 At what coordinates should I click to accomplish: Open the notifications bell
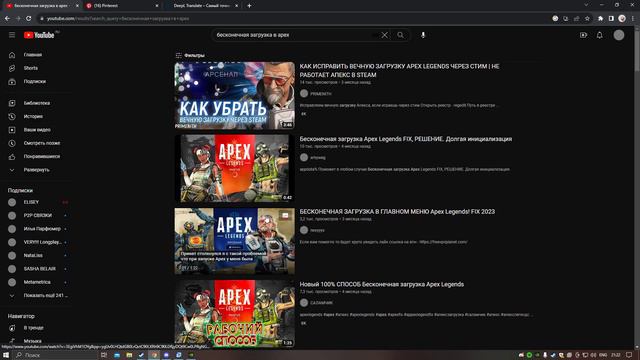click(600, 35)
